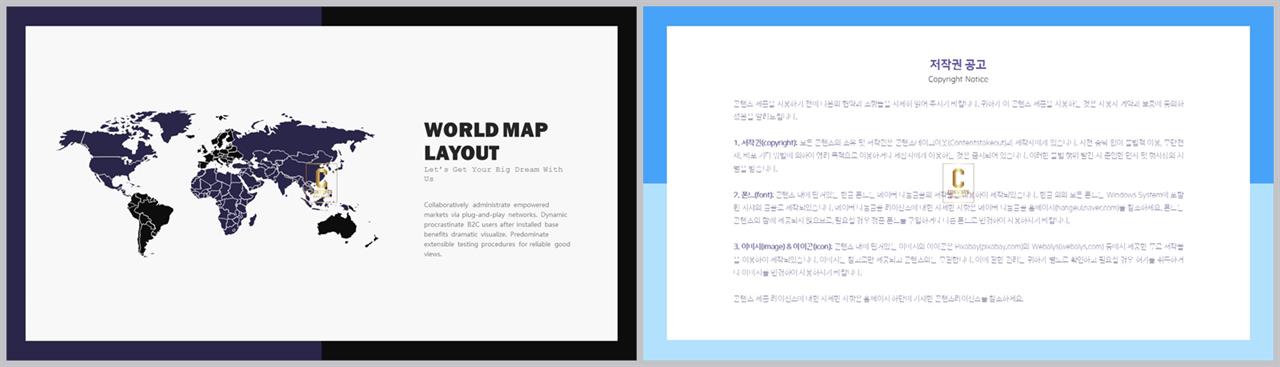Viewport: 1280px width, 367px height.
Task: Select the intro paragraph under Copyright Notice
Action: tap(958, 109)
